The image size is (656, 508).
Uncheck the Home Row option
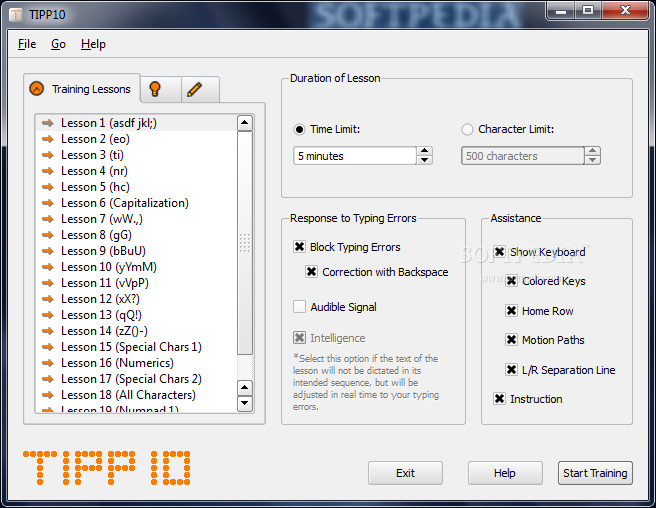point(511,311)
